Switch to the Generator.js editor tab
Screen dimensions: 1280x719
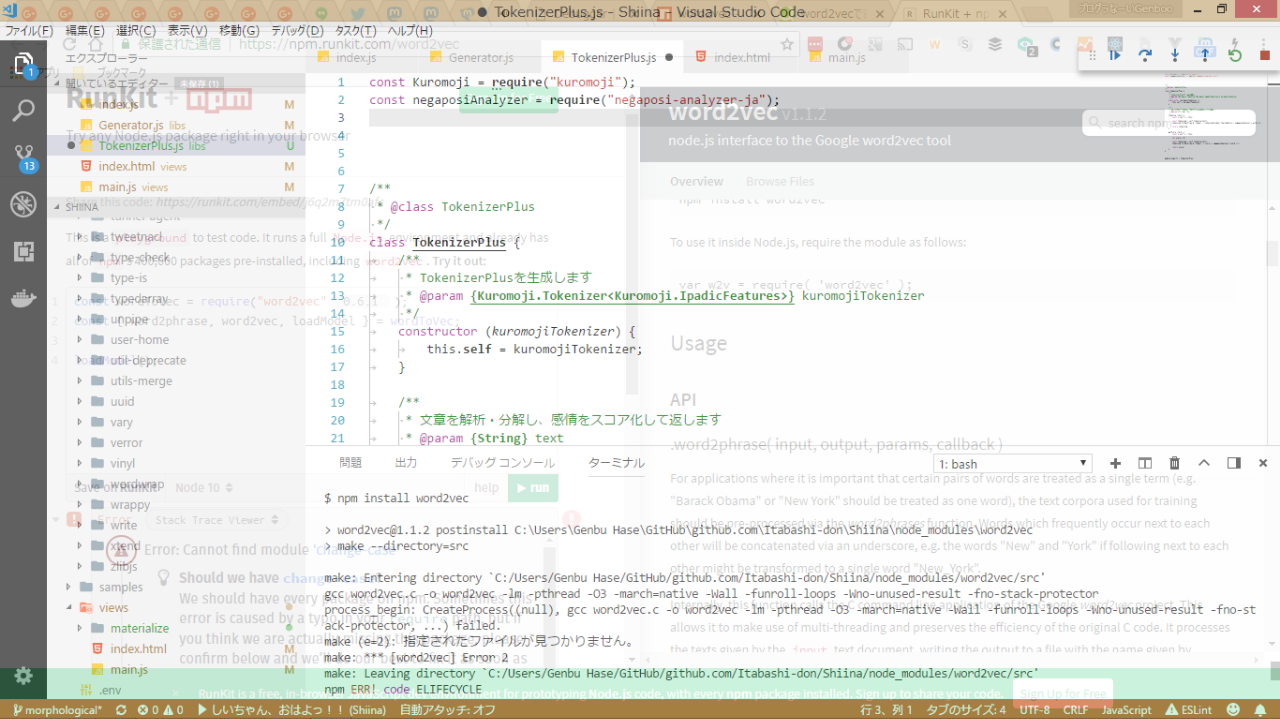(481, 58)
